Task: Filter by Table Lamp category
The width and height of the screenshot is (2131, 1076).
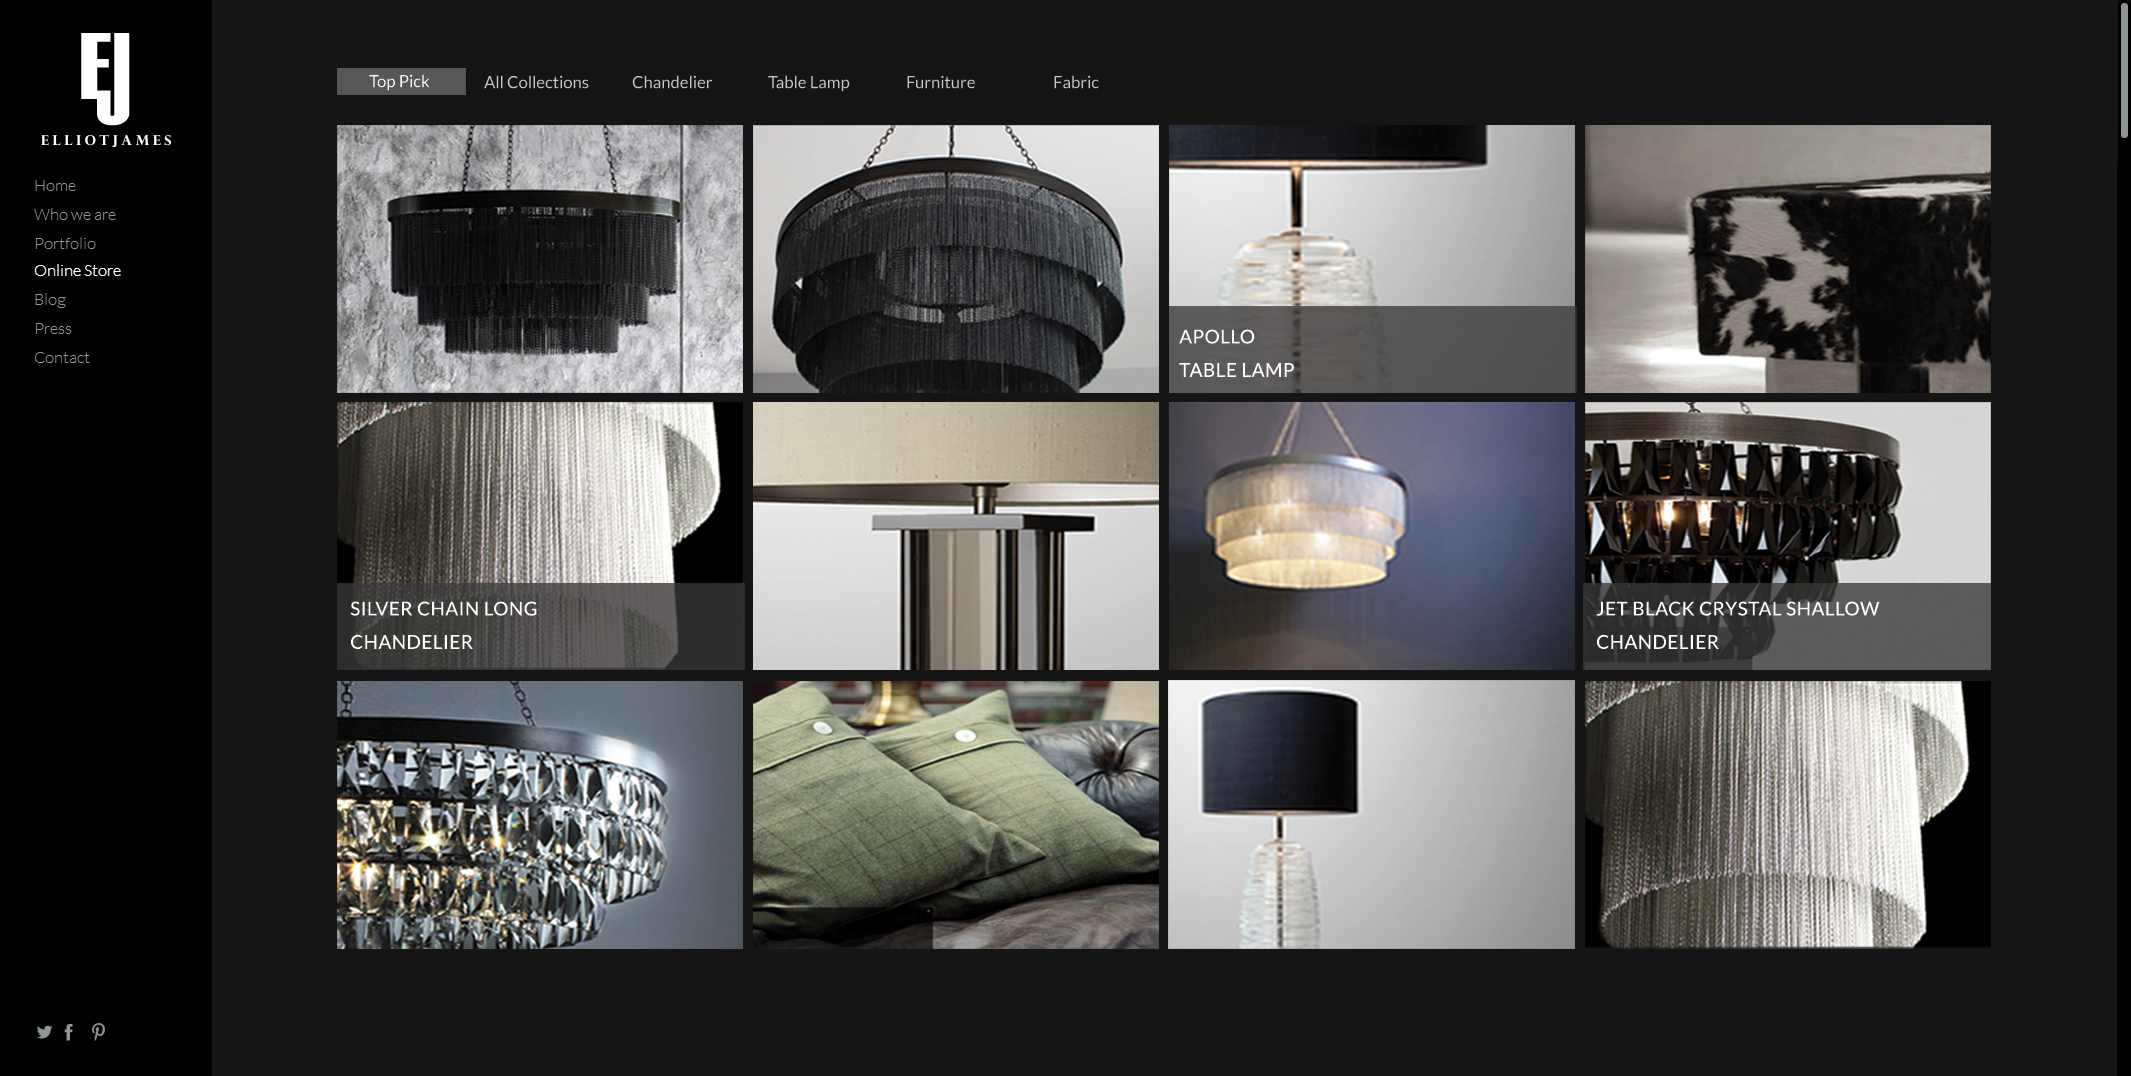Action: 809,82
